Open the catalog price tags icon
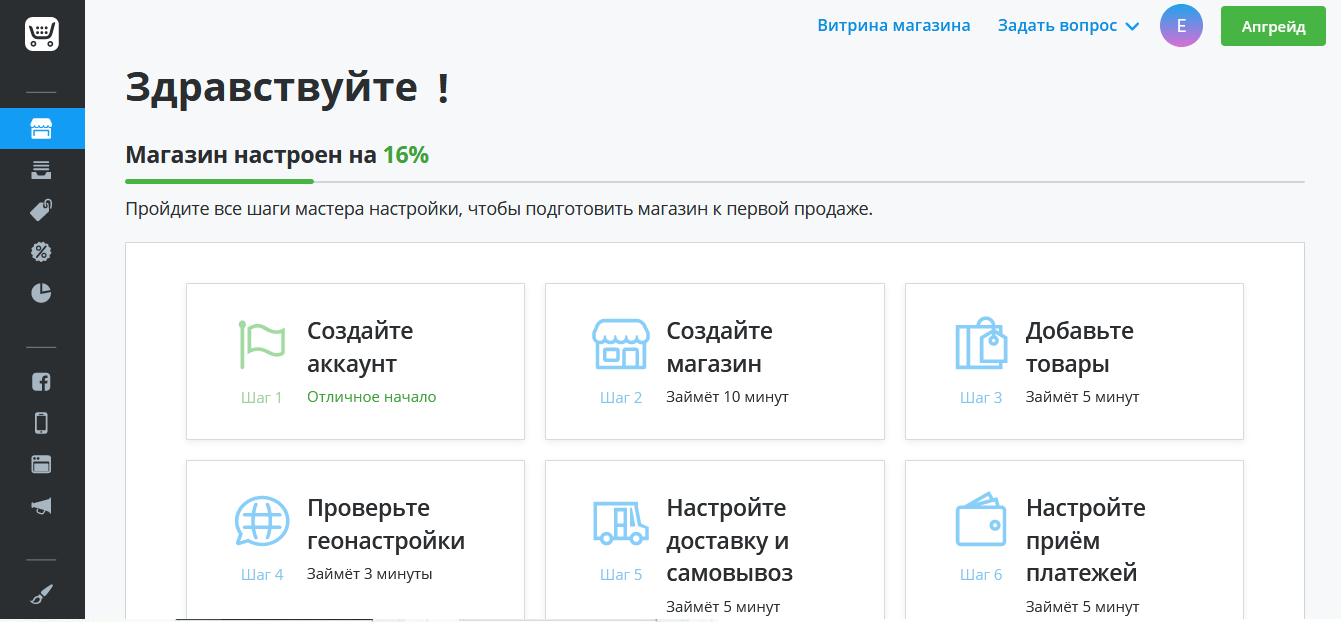 pyautogui.click(x=42, y=211)
